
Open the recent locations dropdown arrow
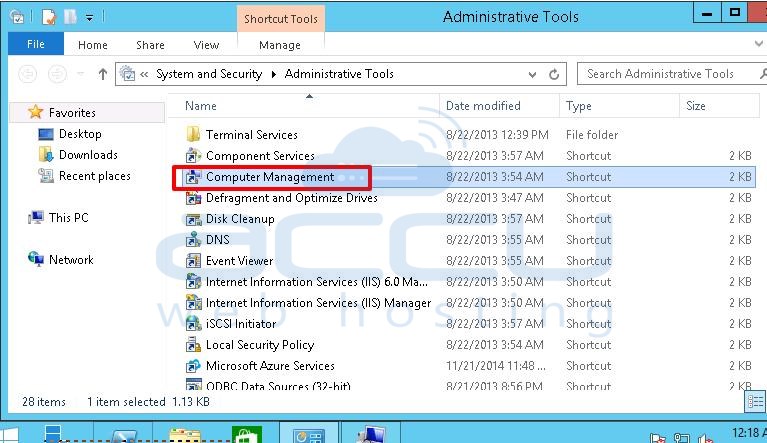pos(81,74)
